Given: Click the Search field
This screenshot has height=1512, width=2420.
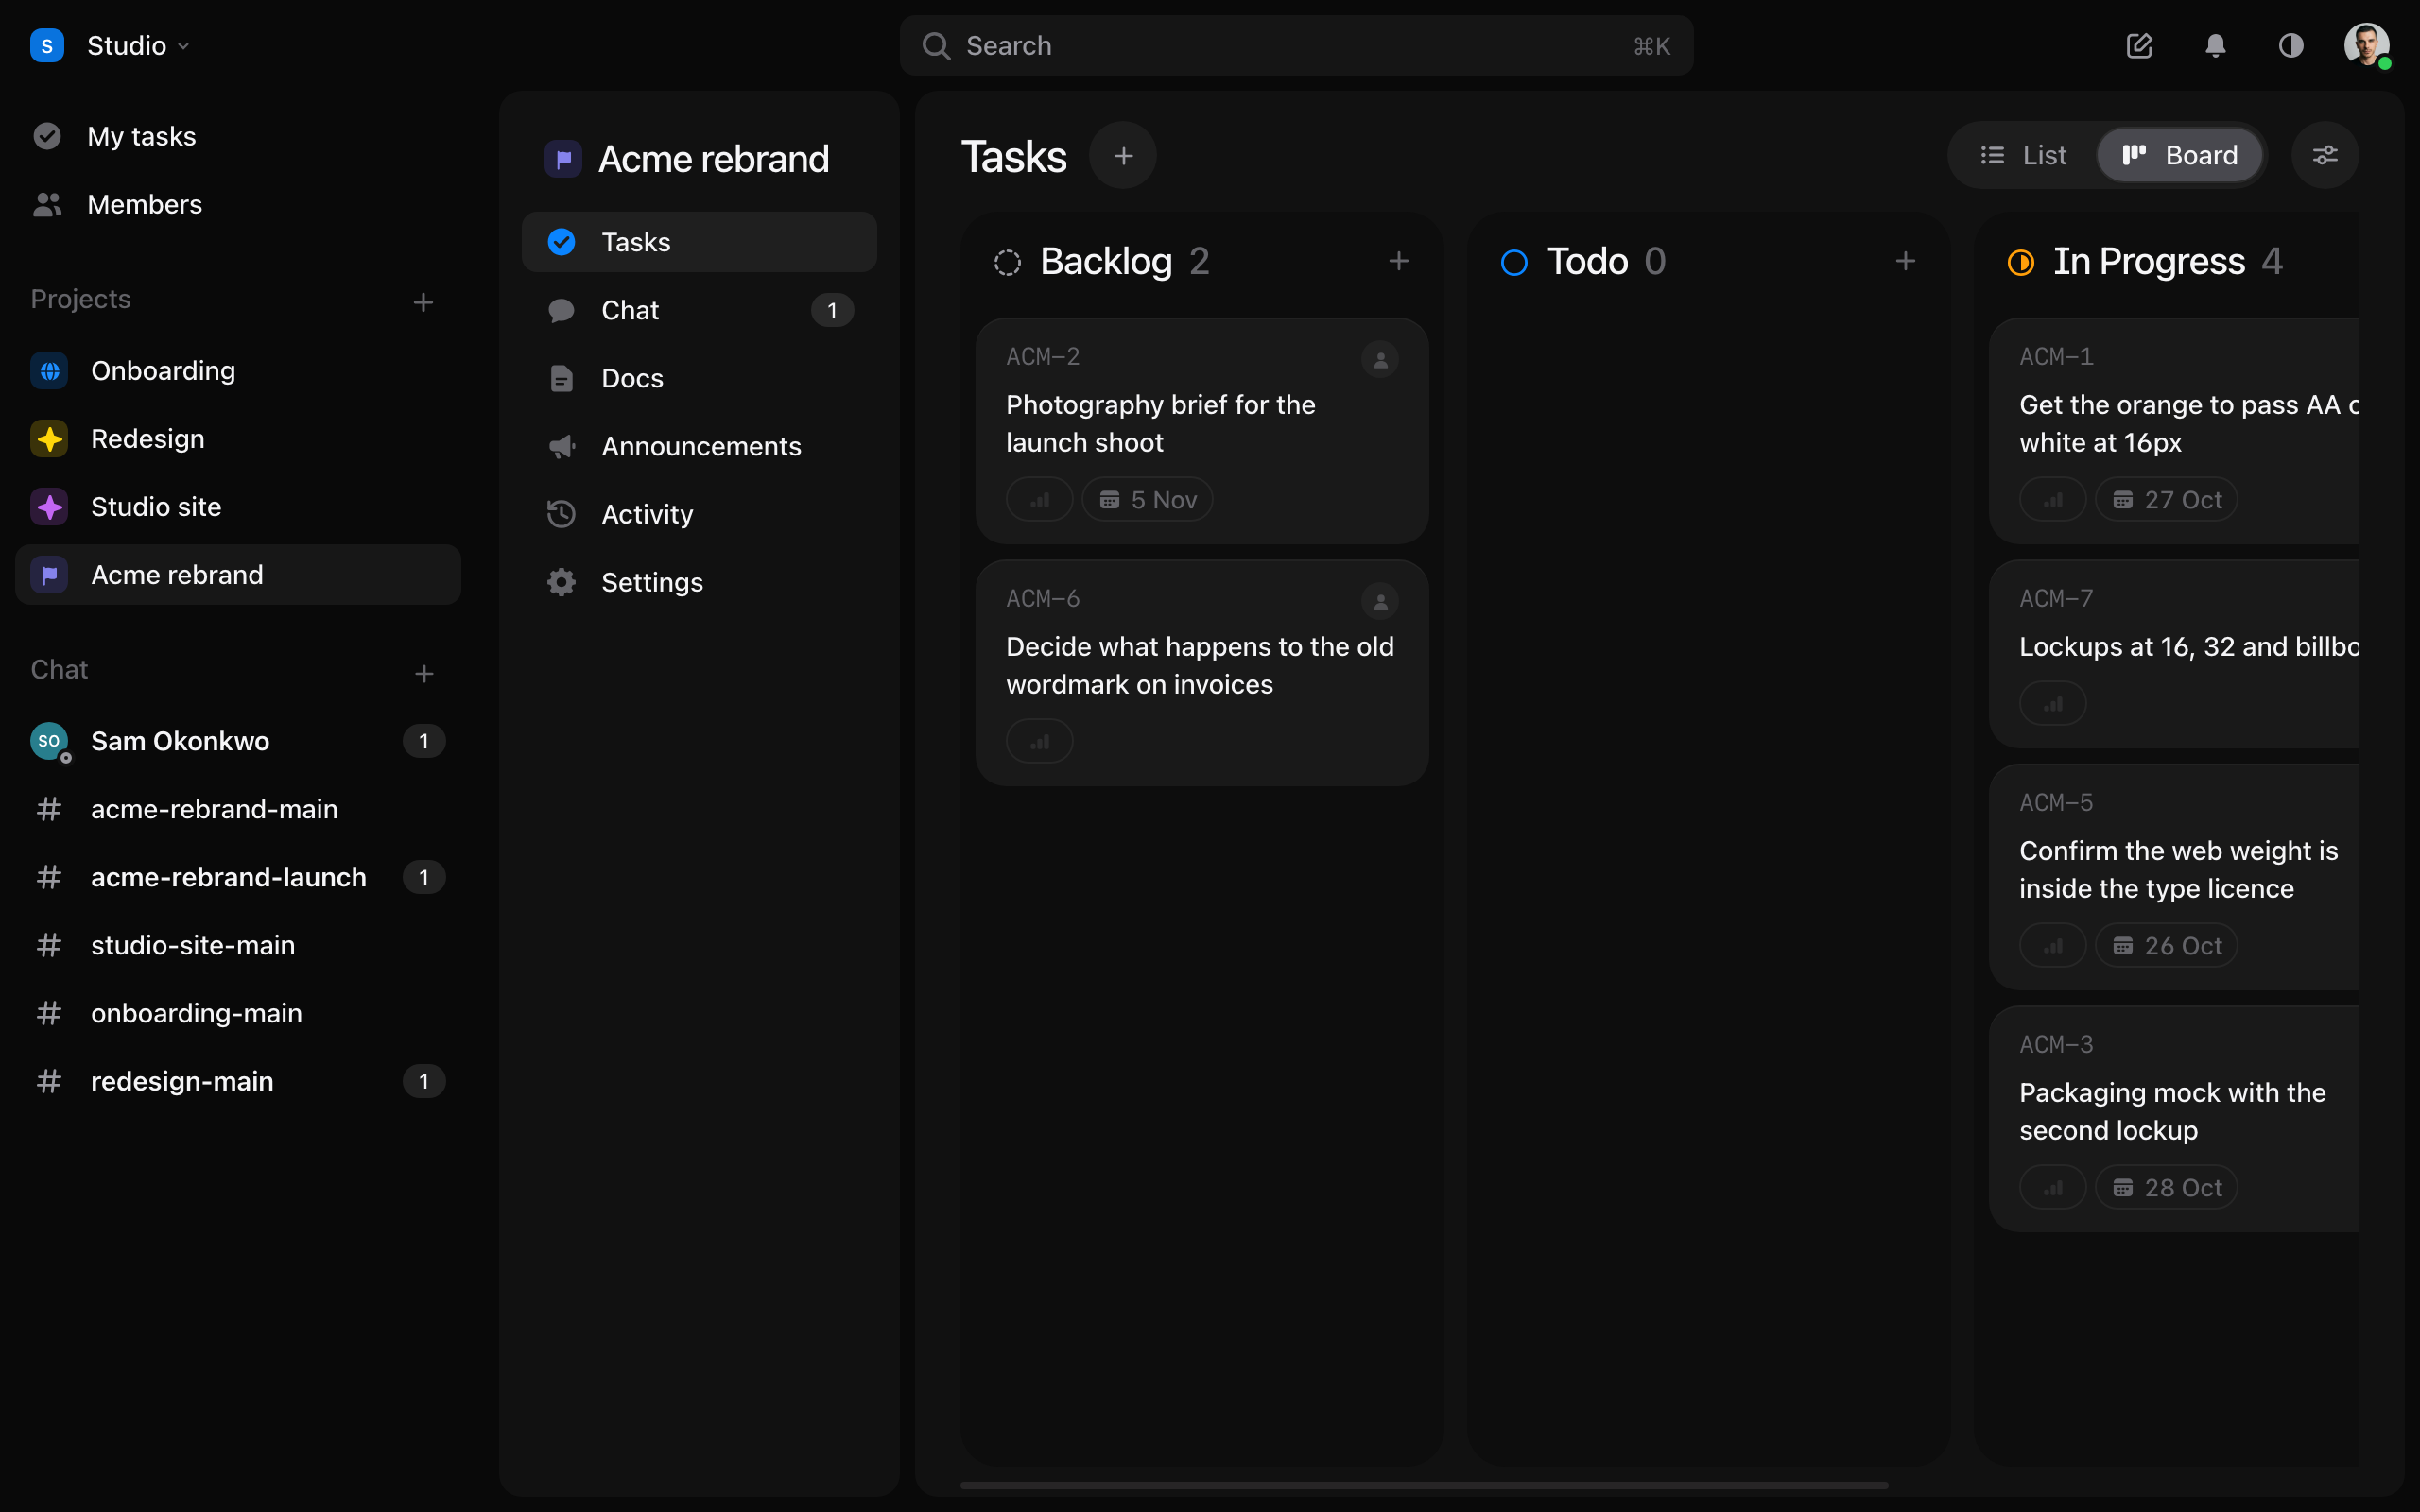Looking at the screenshot, I should (1296, 45).
